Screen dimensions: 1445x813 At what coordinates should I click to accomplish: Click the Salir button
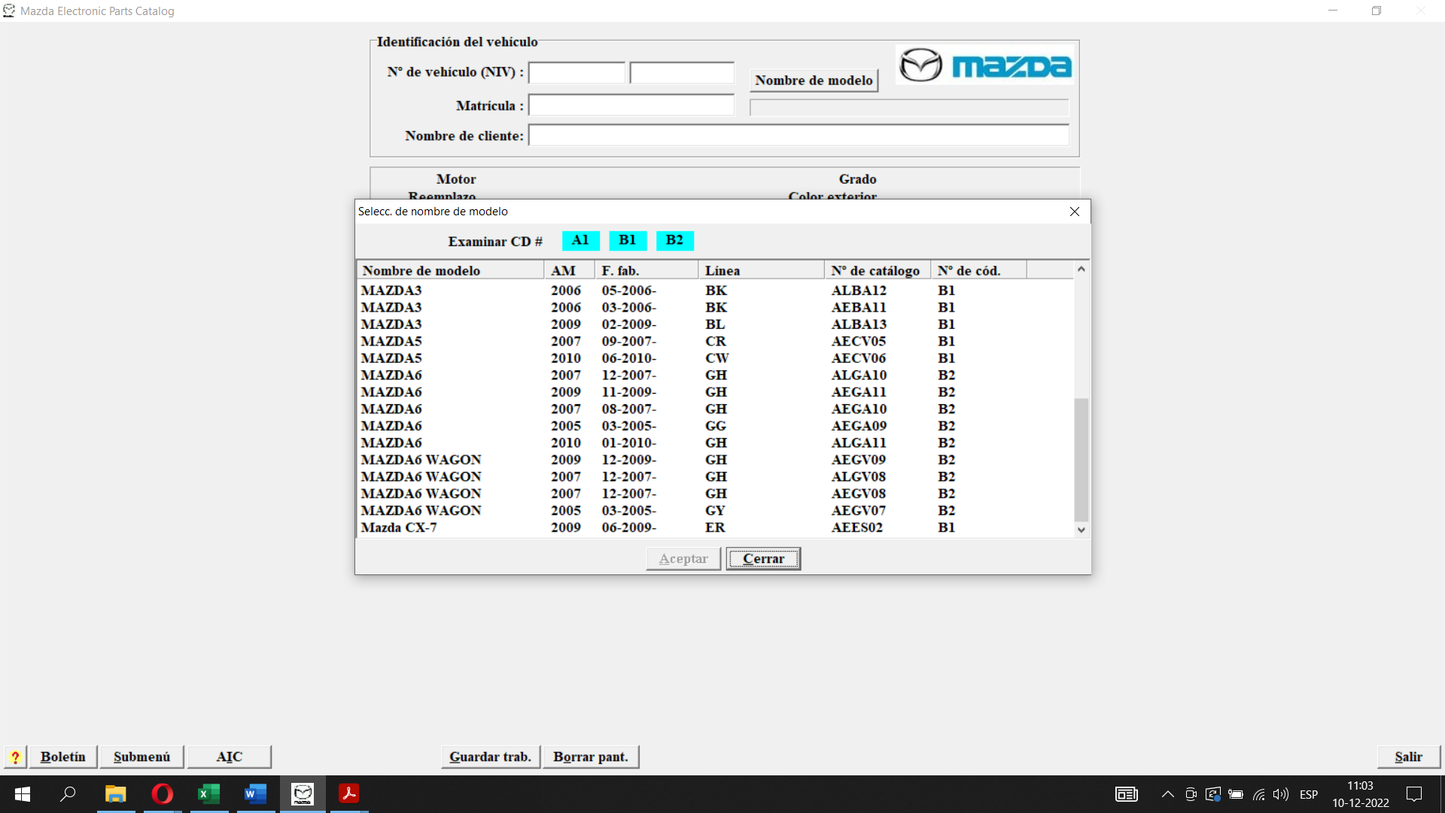(x=1408, y=757)
